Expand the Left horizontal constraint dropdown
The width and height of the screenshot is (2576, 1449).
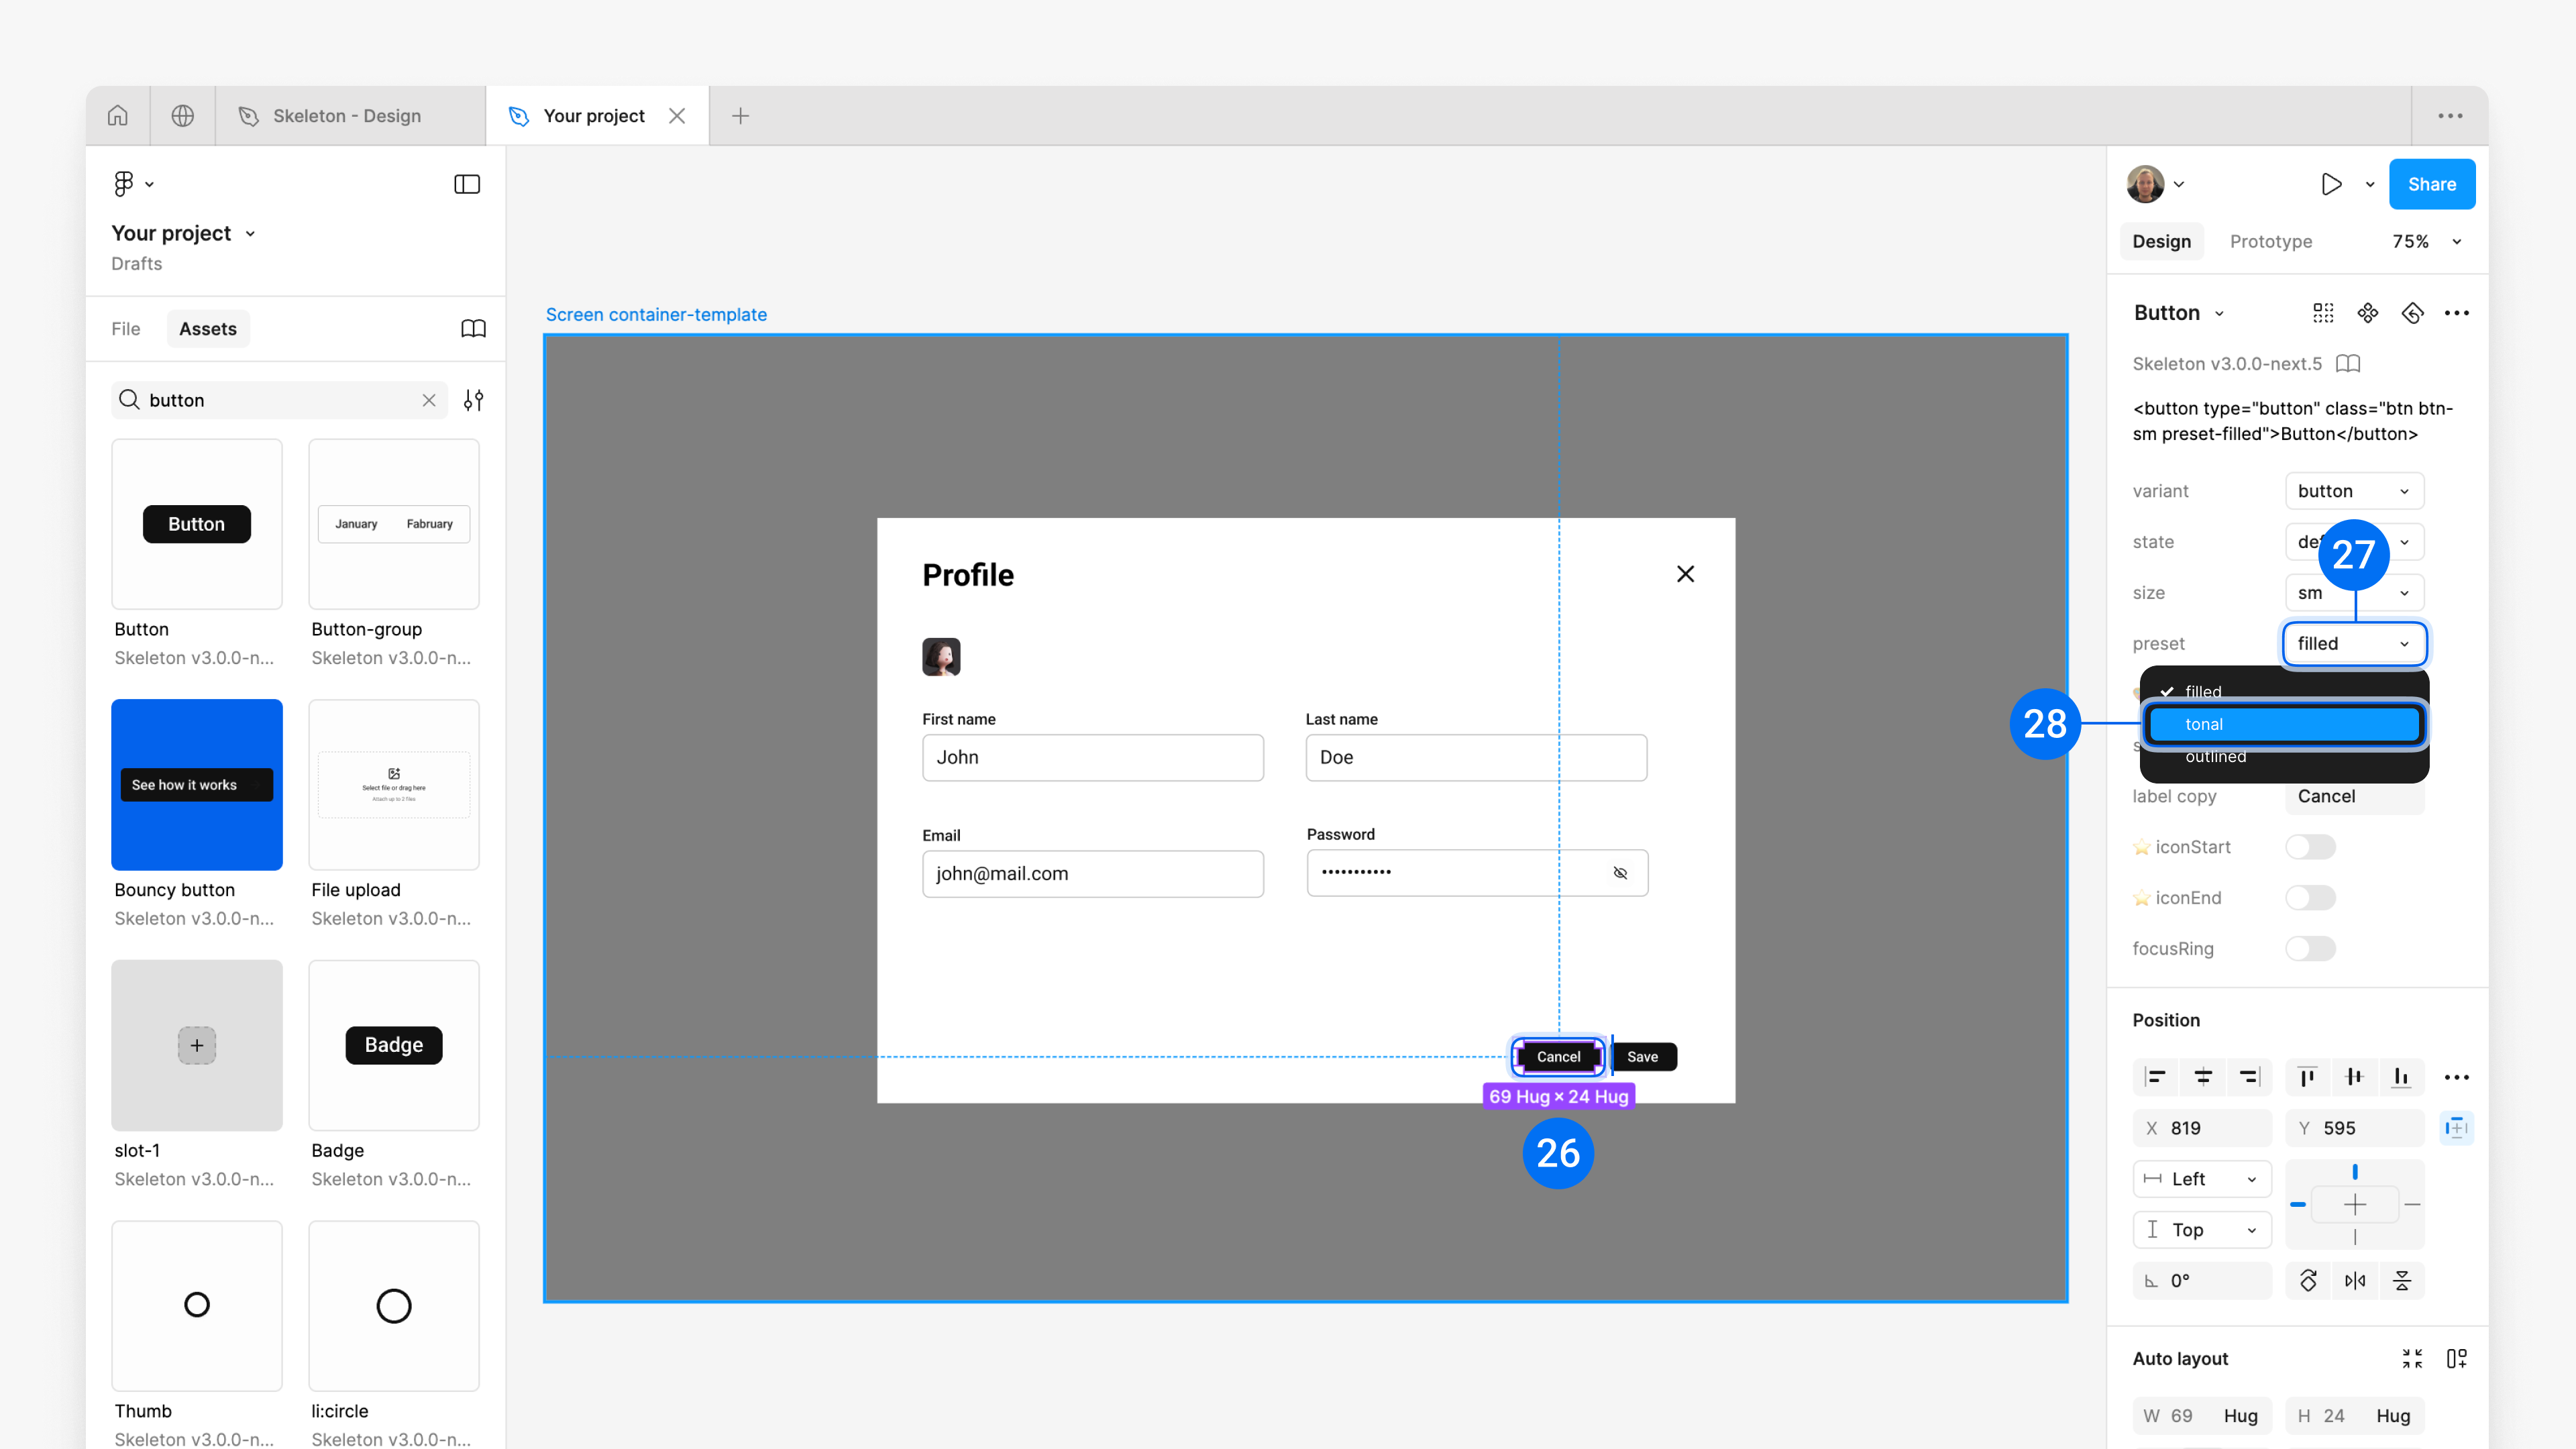pyautogui.click(x=2202, y=1179)
